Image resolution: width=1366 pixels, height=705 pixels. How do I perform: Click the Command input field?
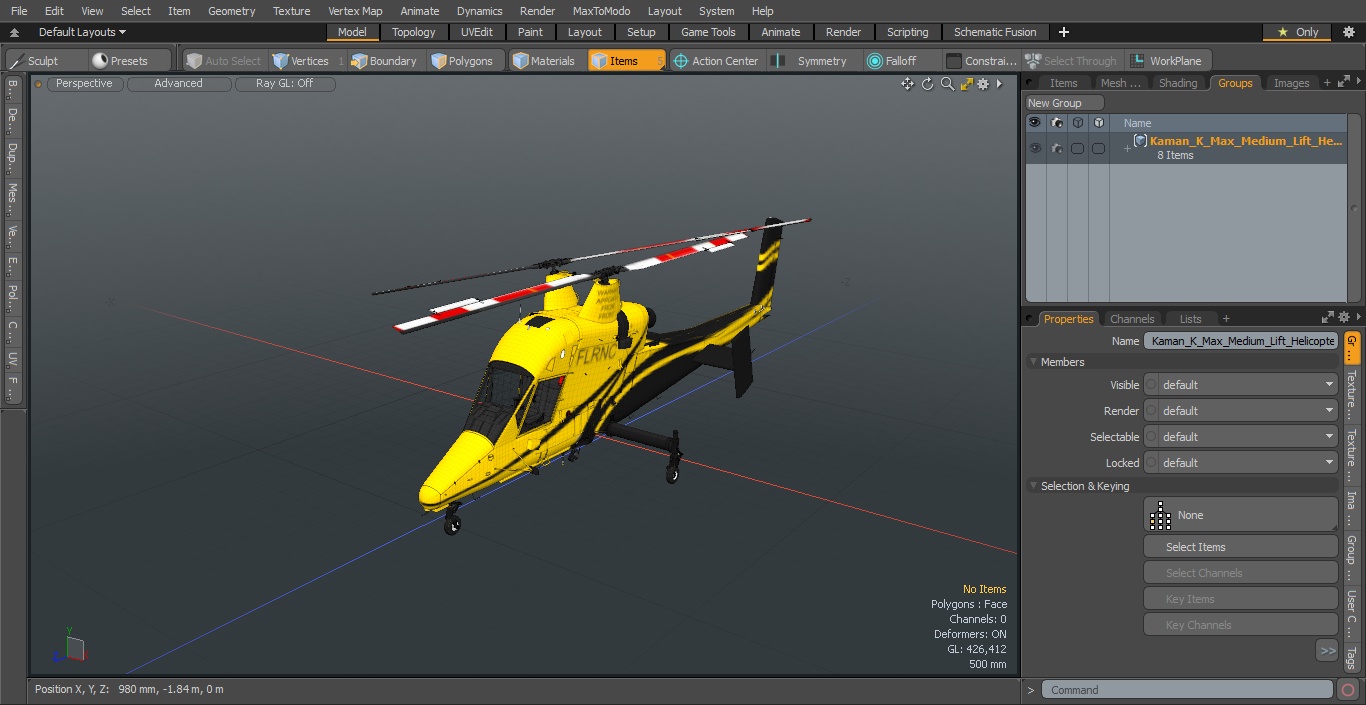1187,690
